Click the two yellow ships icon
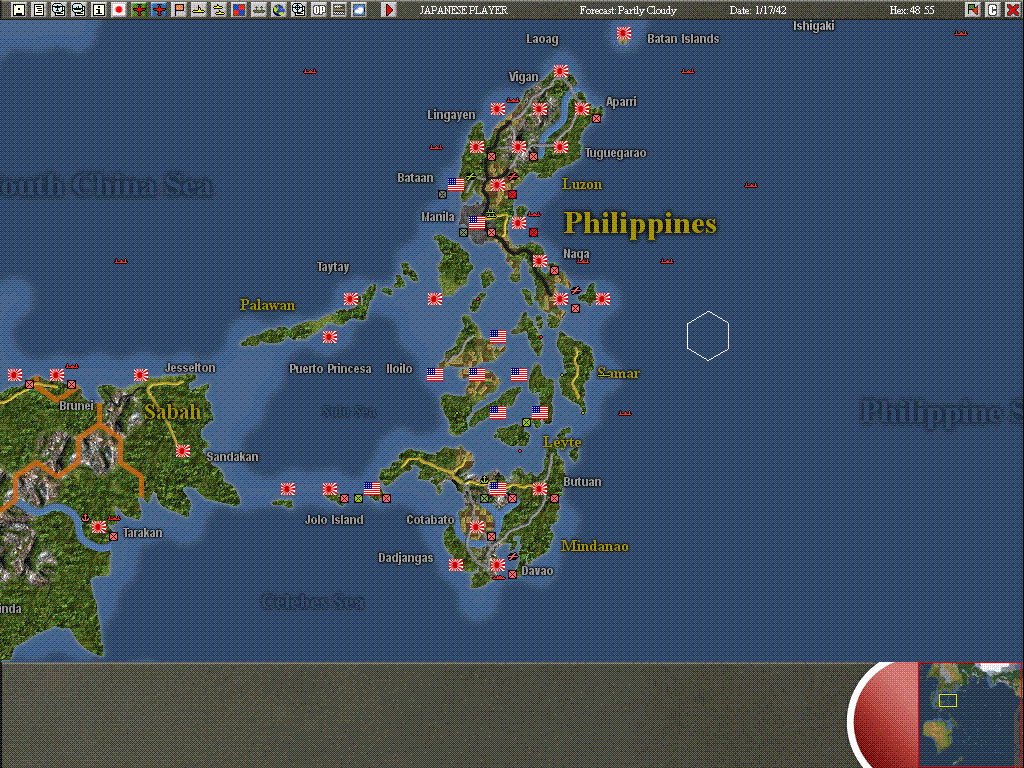The image size is (1024, 768). click(219, 10)
